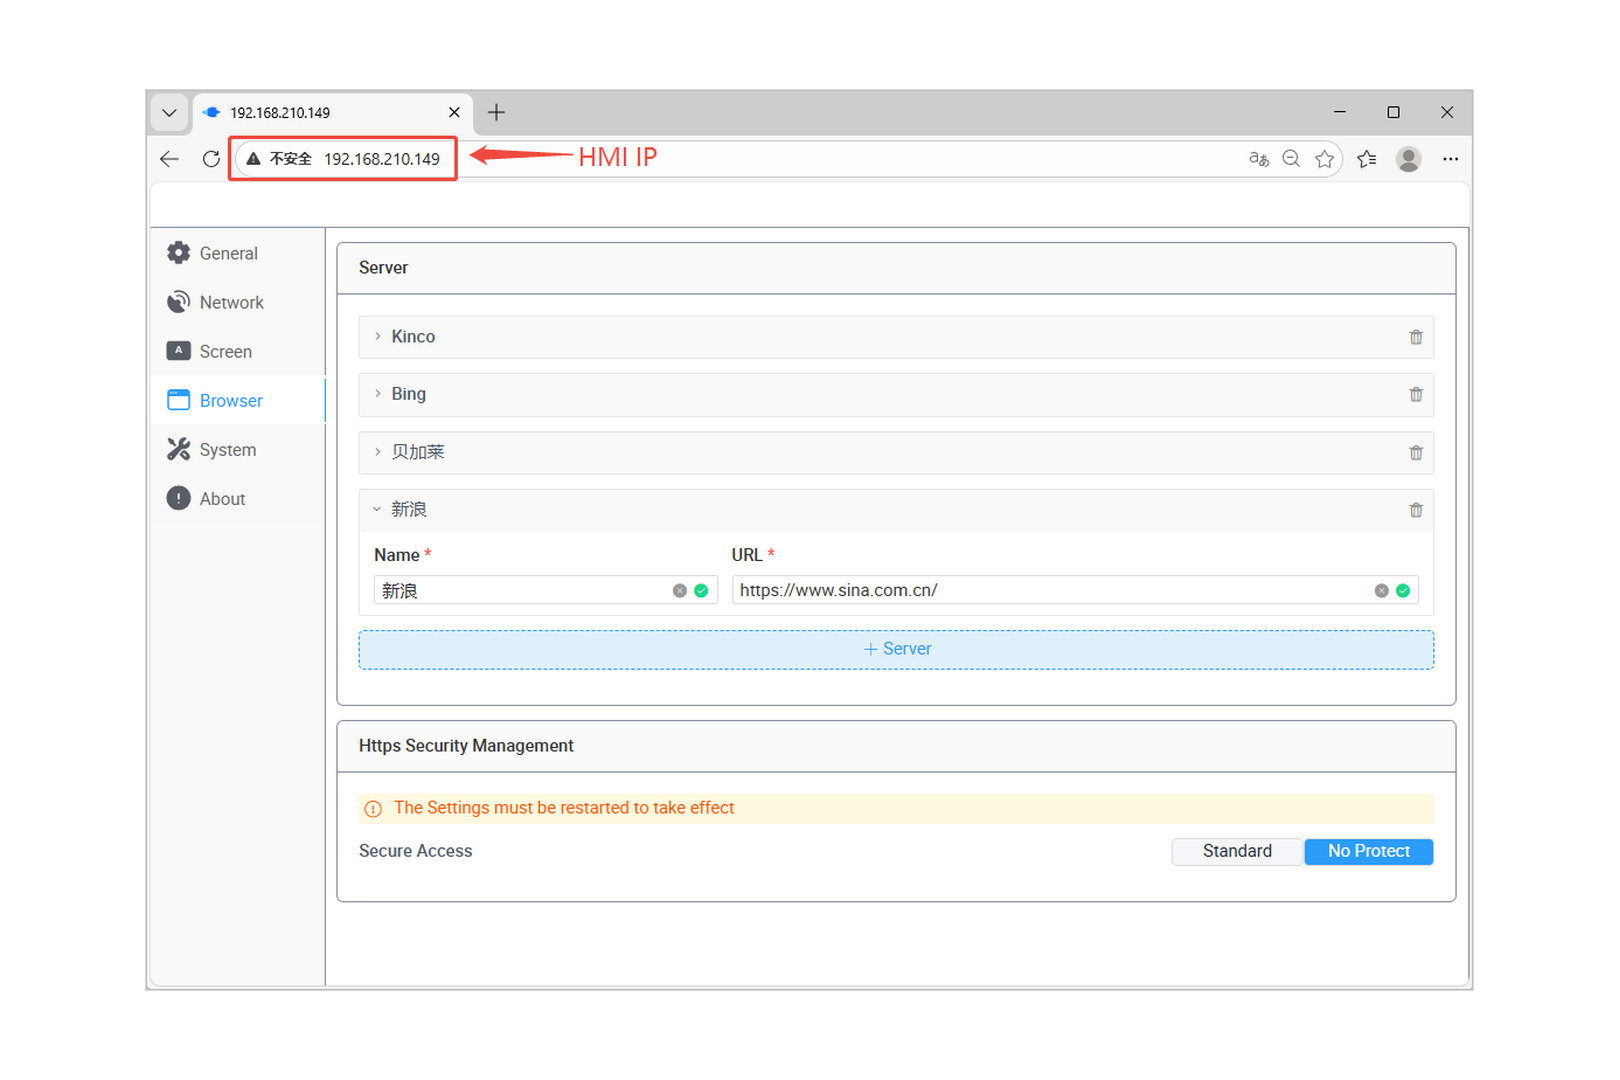Open the tab search dropdown arrow

tap(169, 112)
